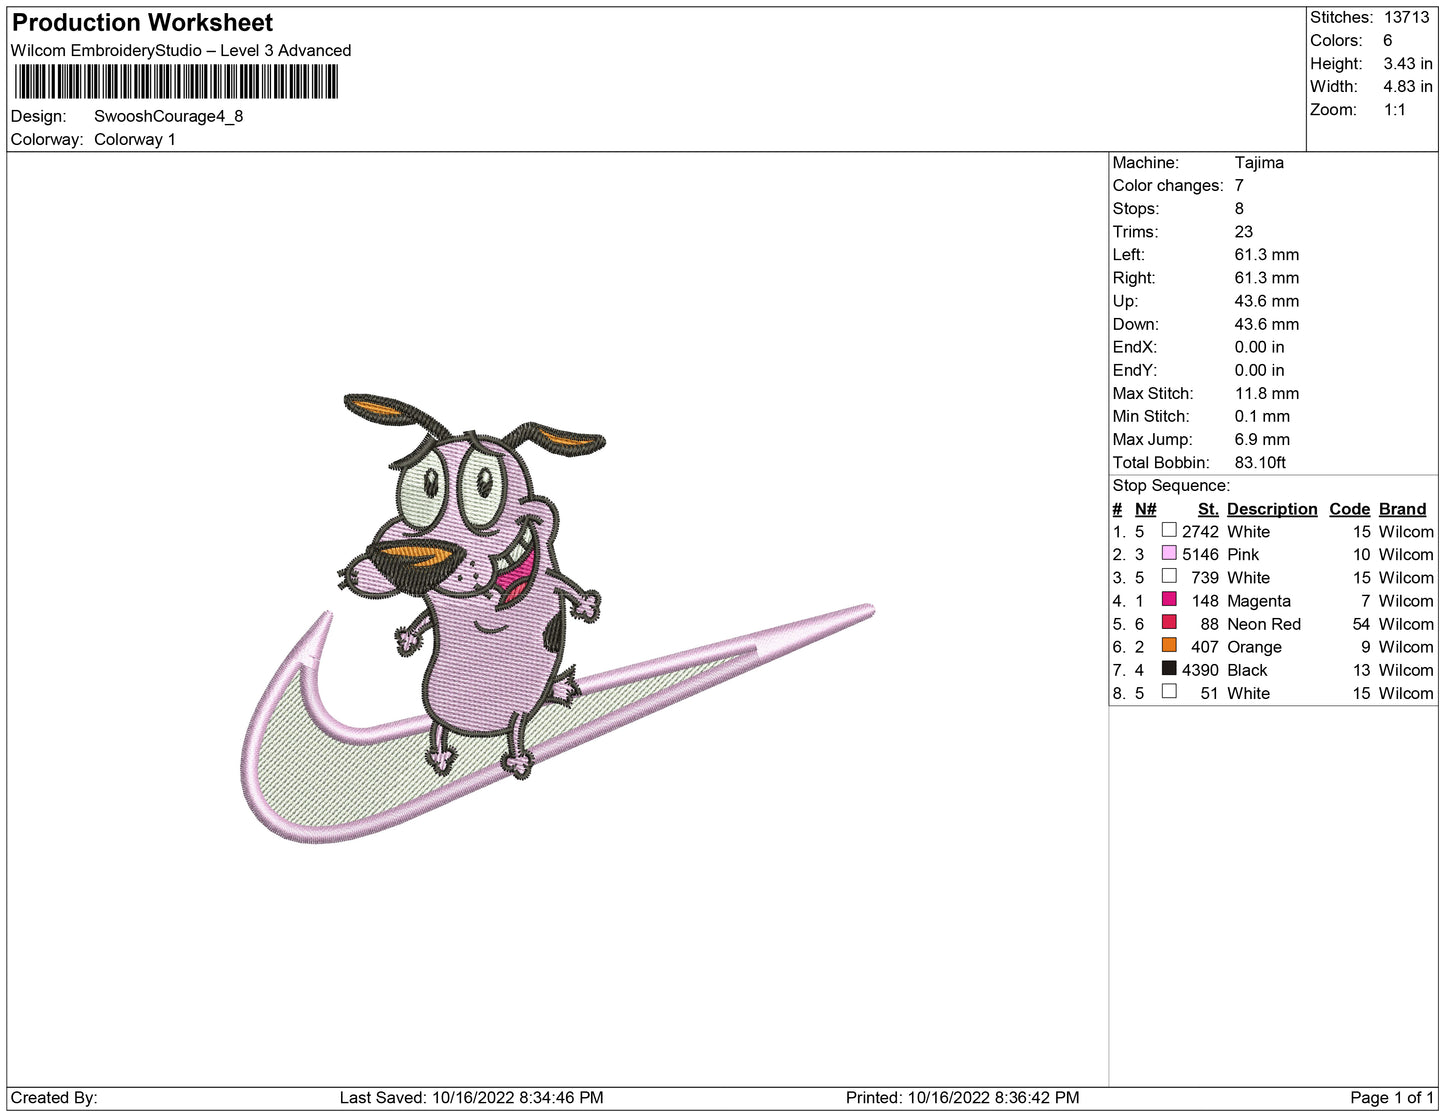Click the stitch count "2742" in stop row 1
The height and width of the screenshot is (1112, 1445).
pos(1200,531)
